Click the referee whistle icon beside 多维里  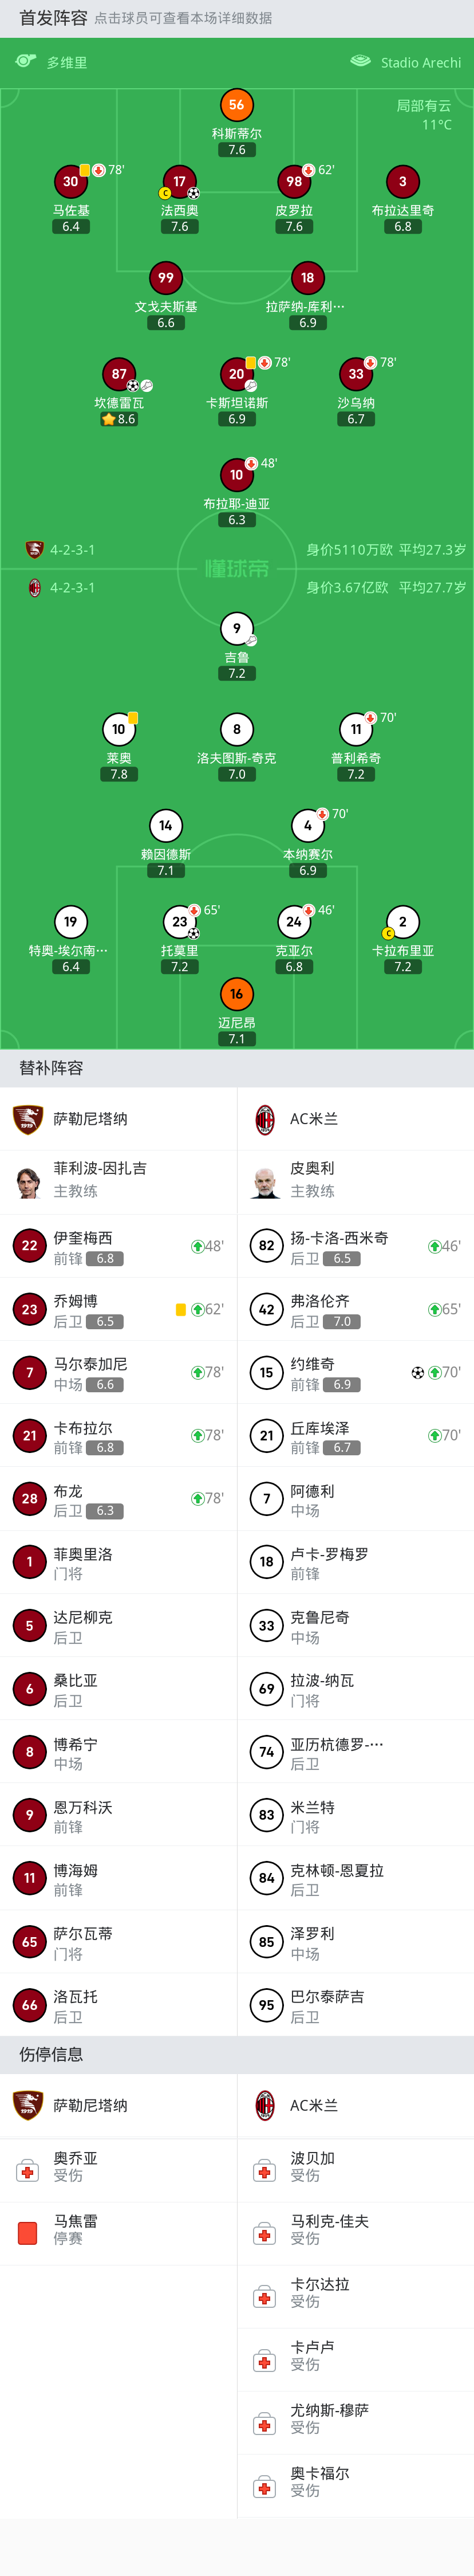click(26, 62)
